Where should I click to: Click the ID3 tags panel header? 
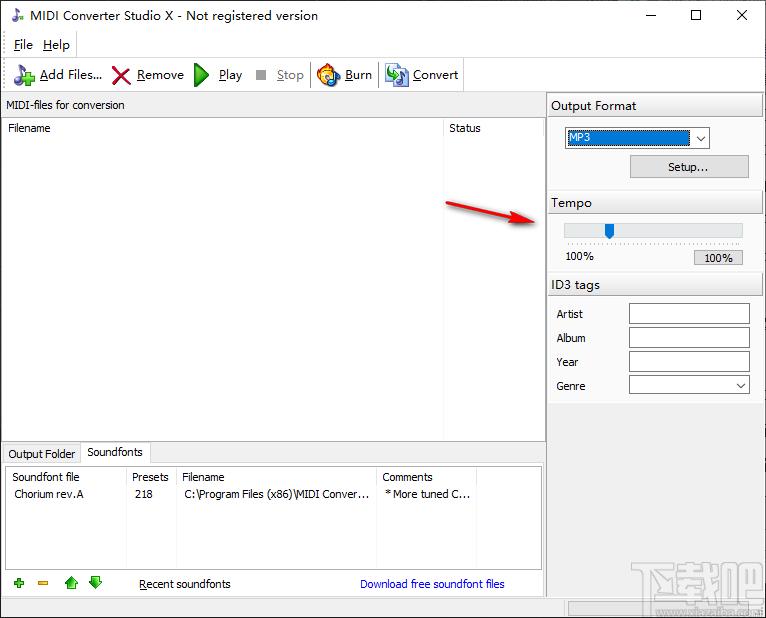click(655, 284)
